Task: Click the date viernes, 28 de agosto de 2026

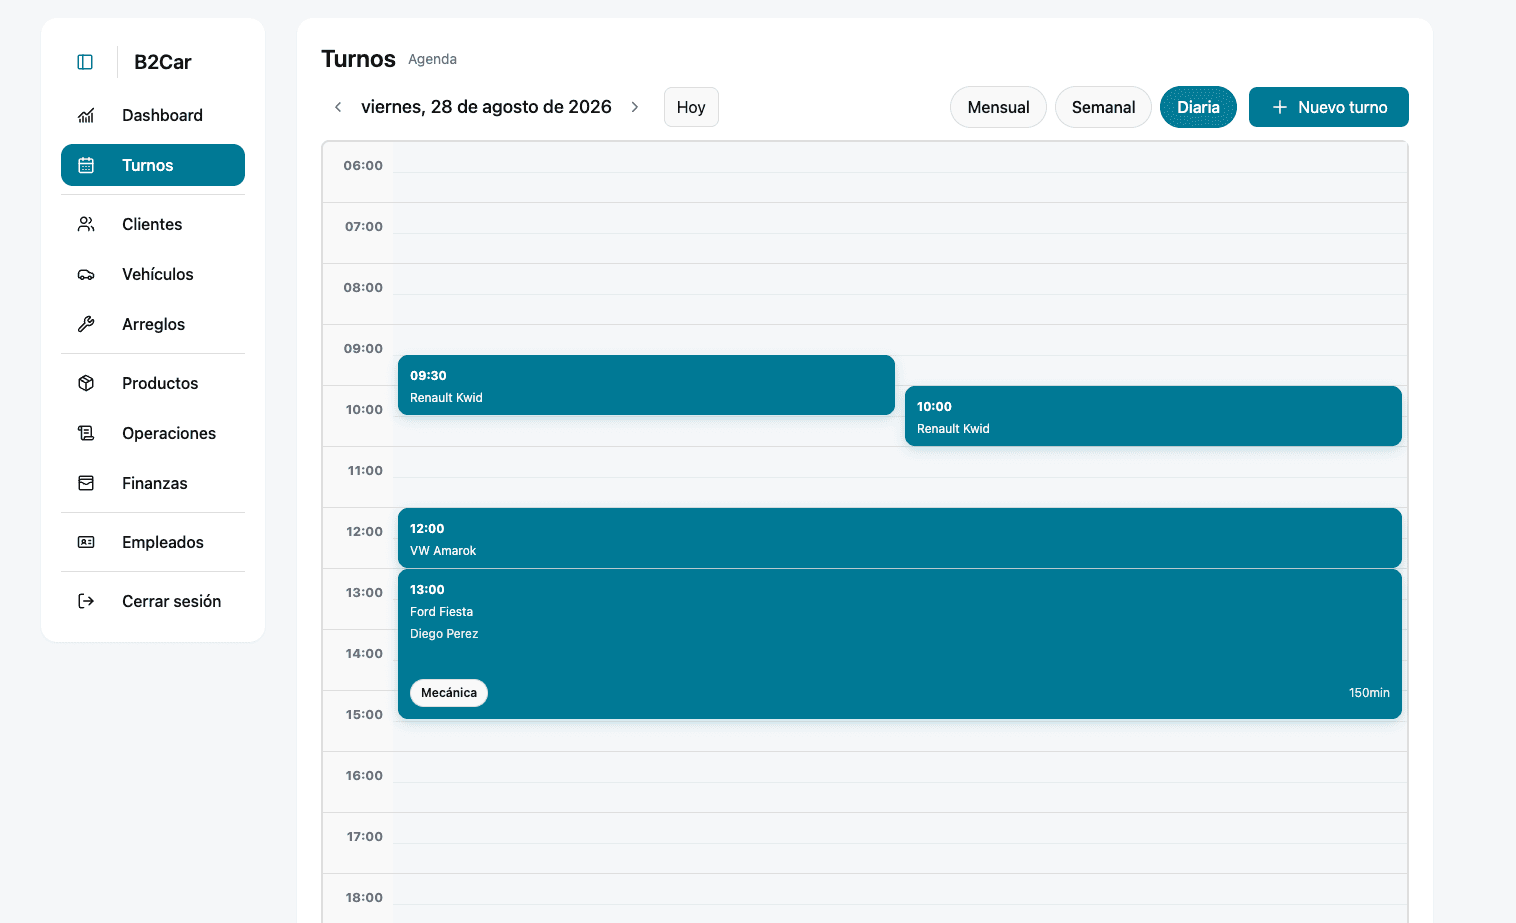Action: pos(486,107)
